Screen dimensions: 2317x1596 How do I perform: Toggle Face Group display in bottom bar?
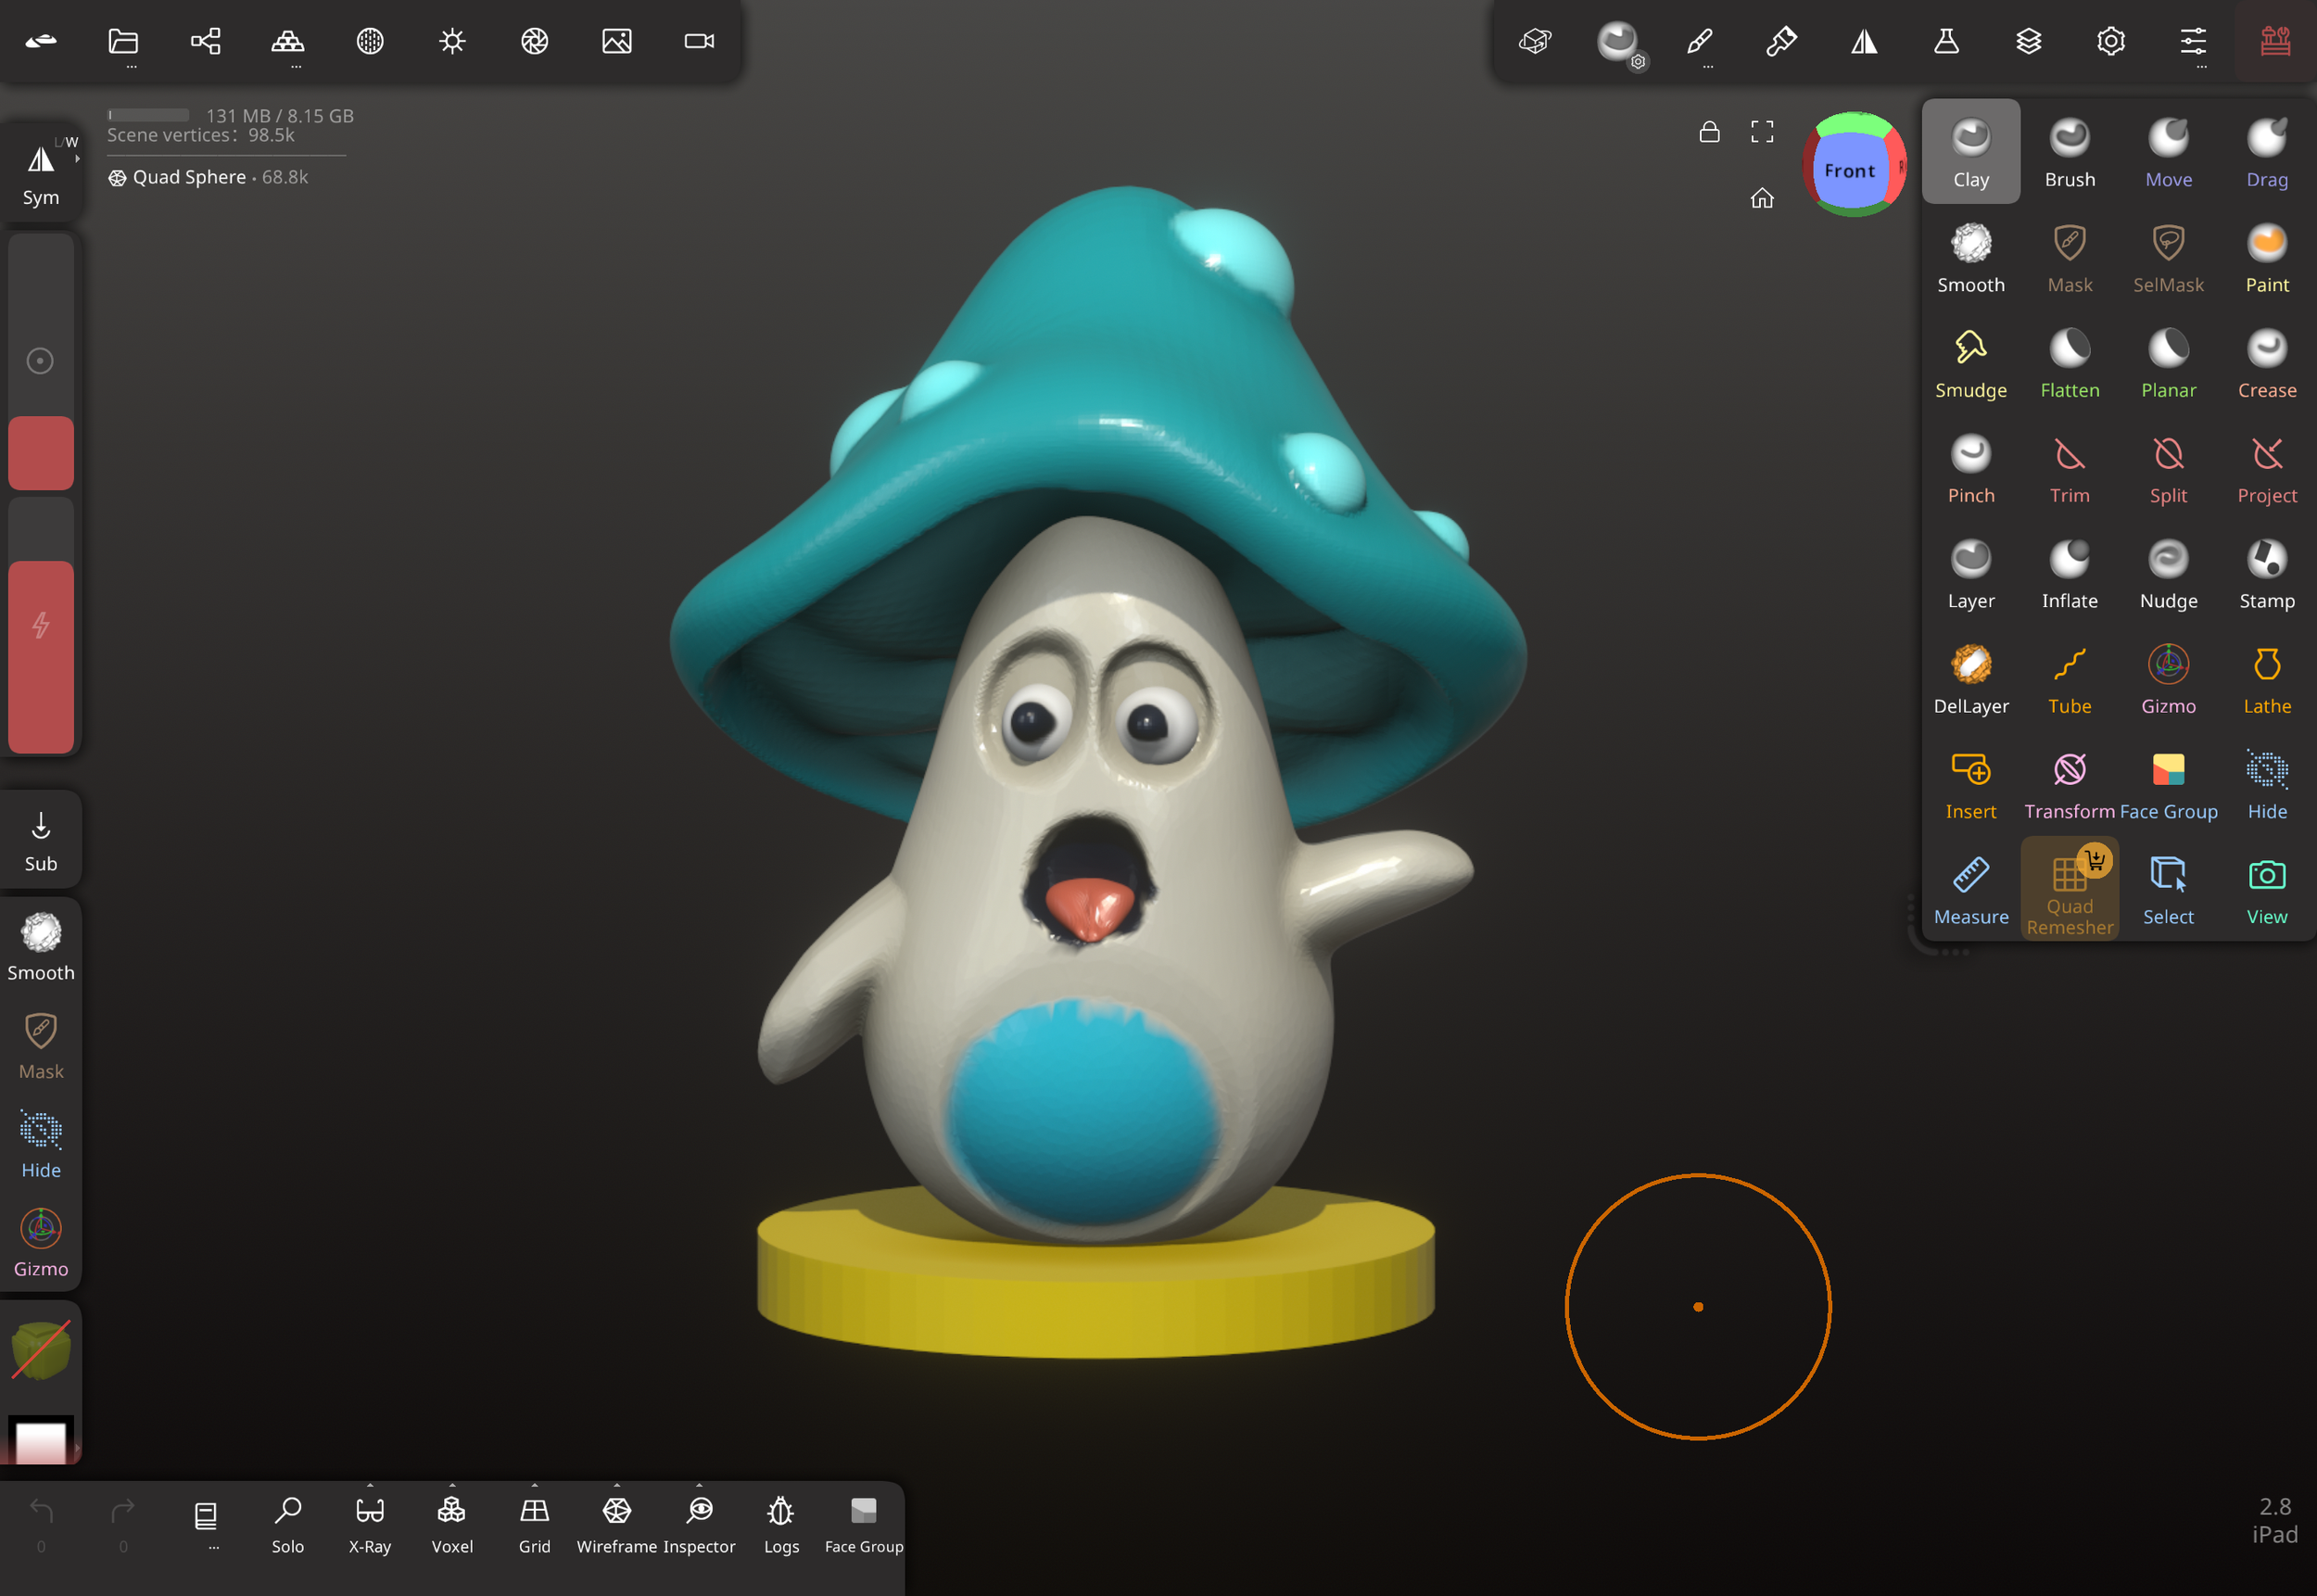point(863,1524)
